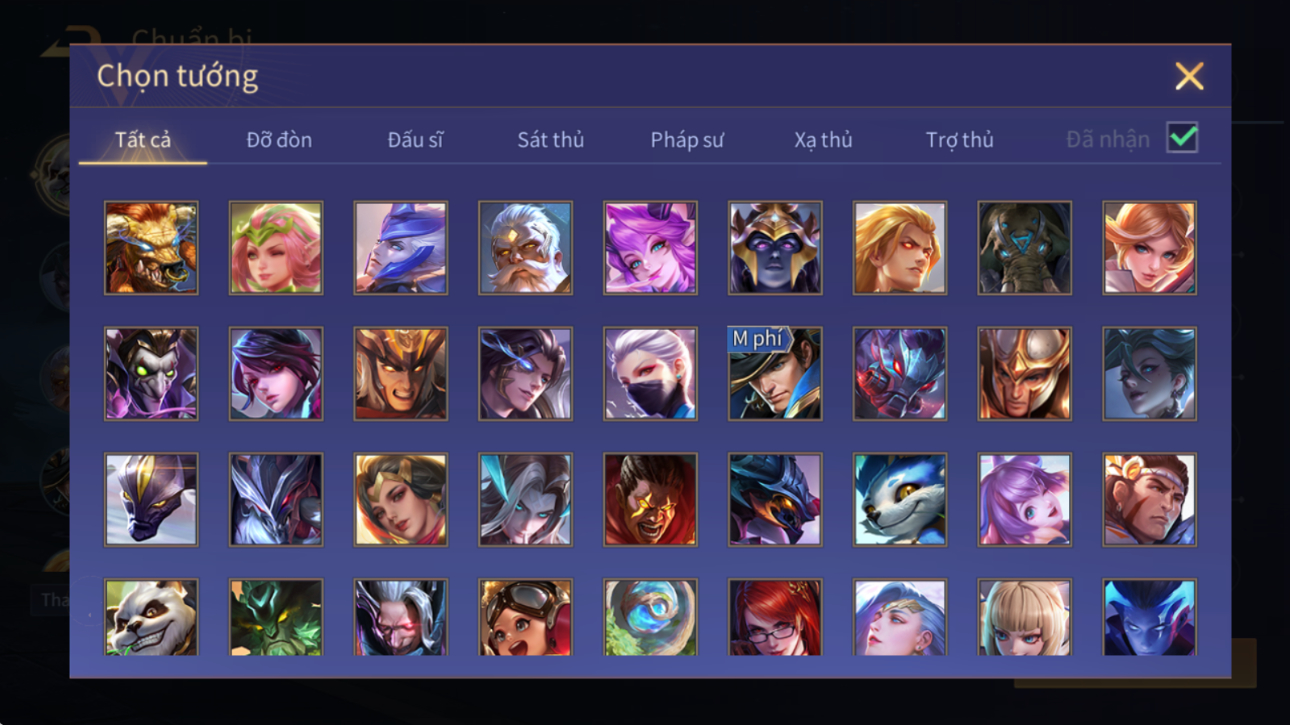Select the golden-helmeted spartan warrior hero
The width and height of the screenshot is (1290, 725).
(x=1024, y=374)
